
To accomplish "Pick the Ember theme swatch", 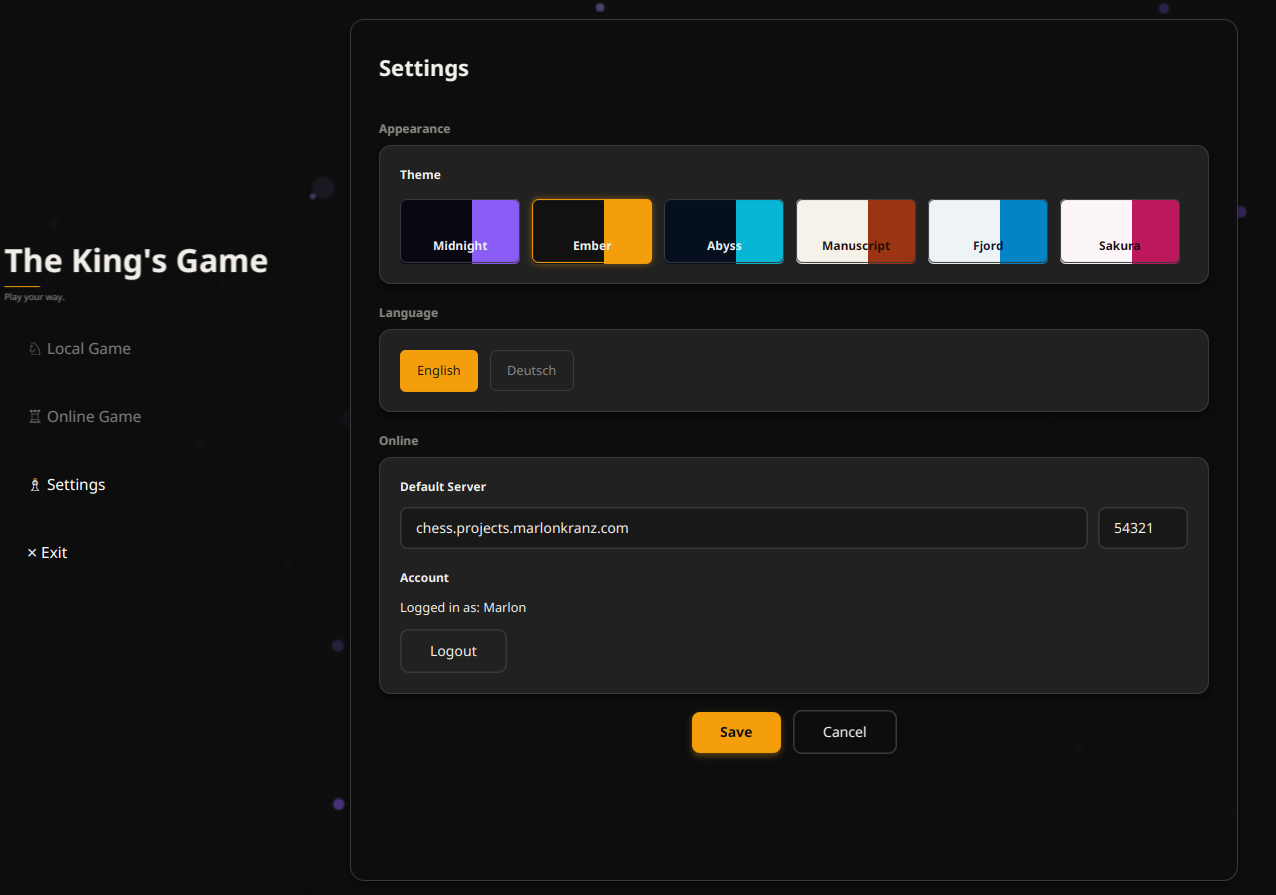I will [592, 231].
